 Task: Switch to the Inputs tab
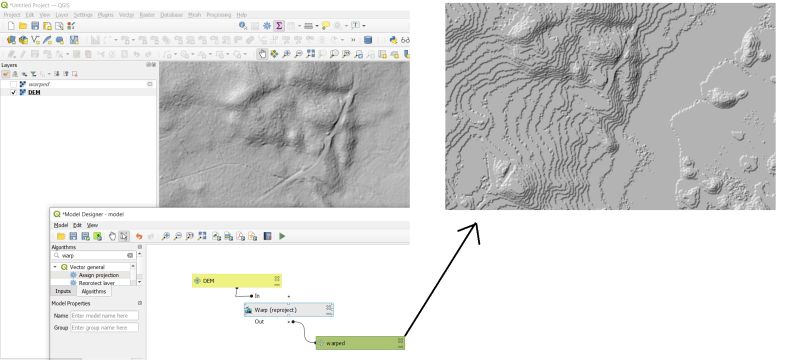point(63,291)
